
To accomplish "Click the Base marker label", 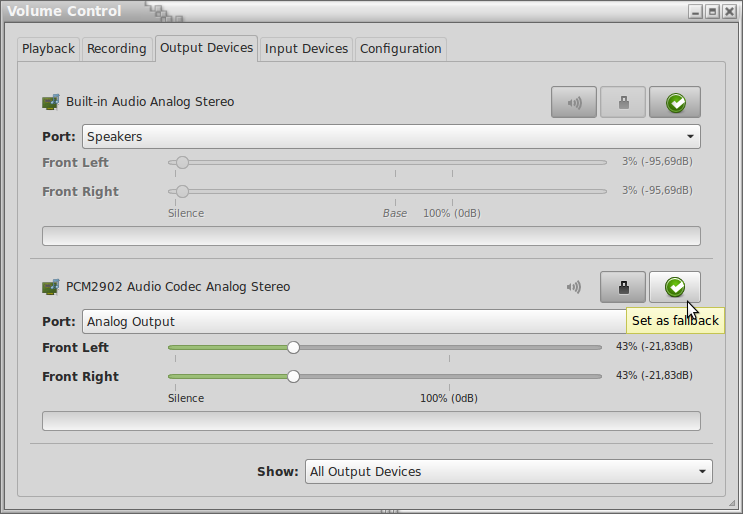I will tap(395, 213).
